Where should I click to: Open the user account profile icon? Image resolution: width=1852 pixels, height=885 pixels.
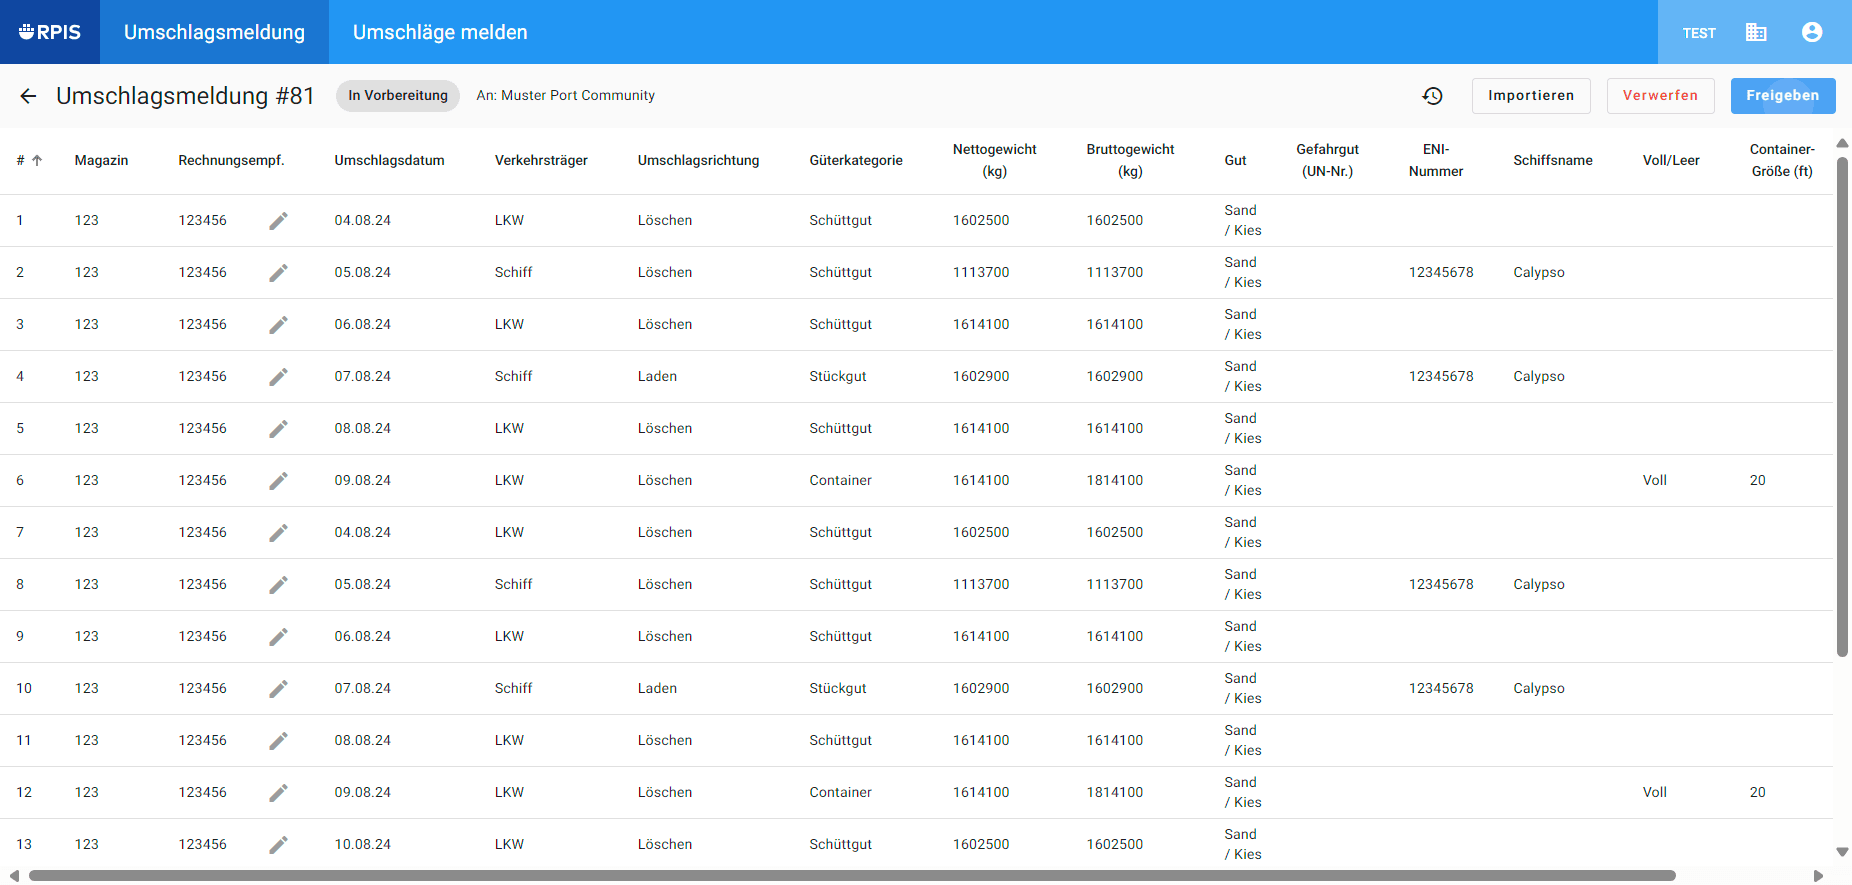(x=1812, y=32)
